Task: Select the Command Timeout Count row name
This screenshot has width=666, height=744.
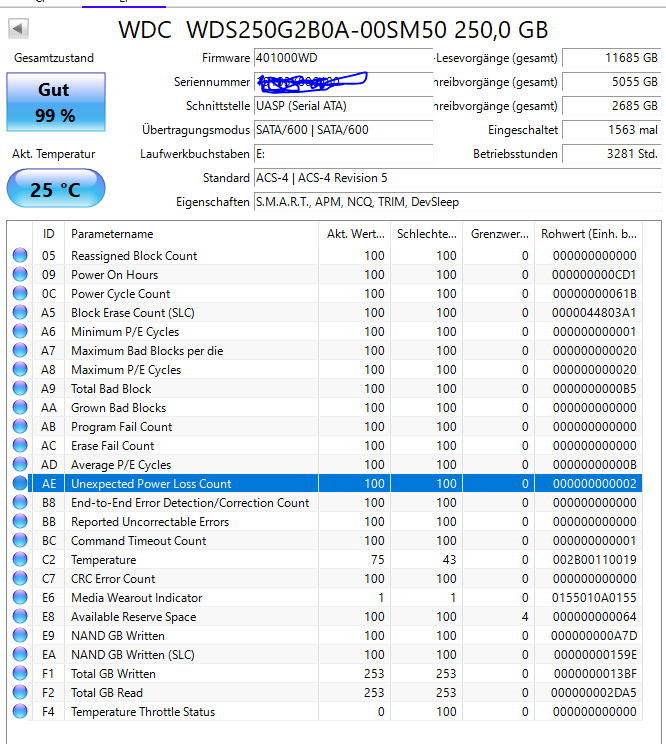Action: (x=139, y=540)
